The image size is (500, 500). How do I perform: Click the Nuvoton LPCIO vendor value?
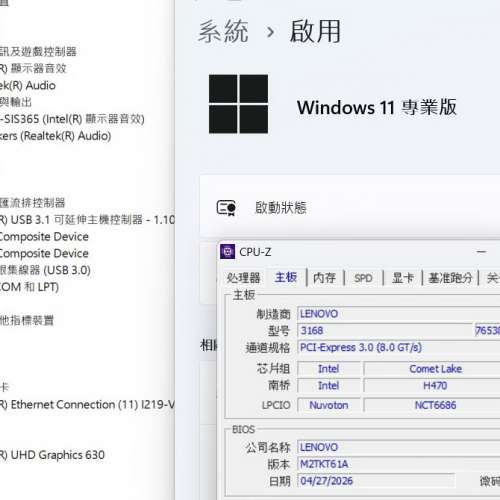[x=329, y=405]
